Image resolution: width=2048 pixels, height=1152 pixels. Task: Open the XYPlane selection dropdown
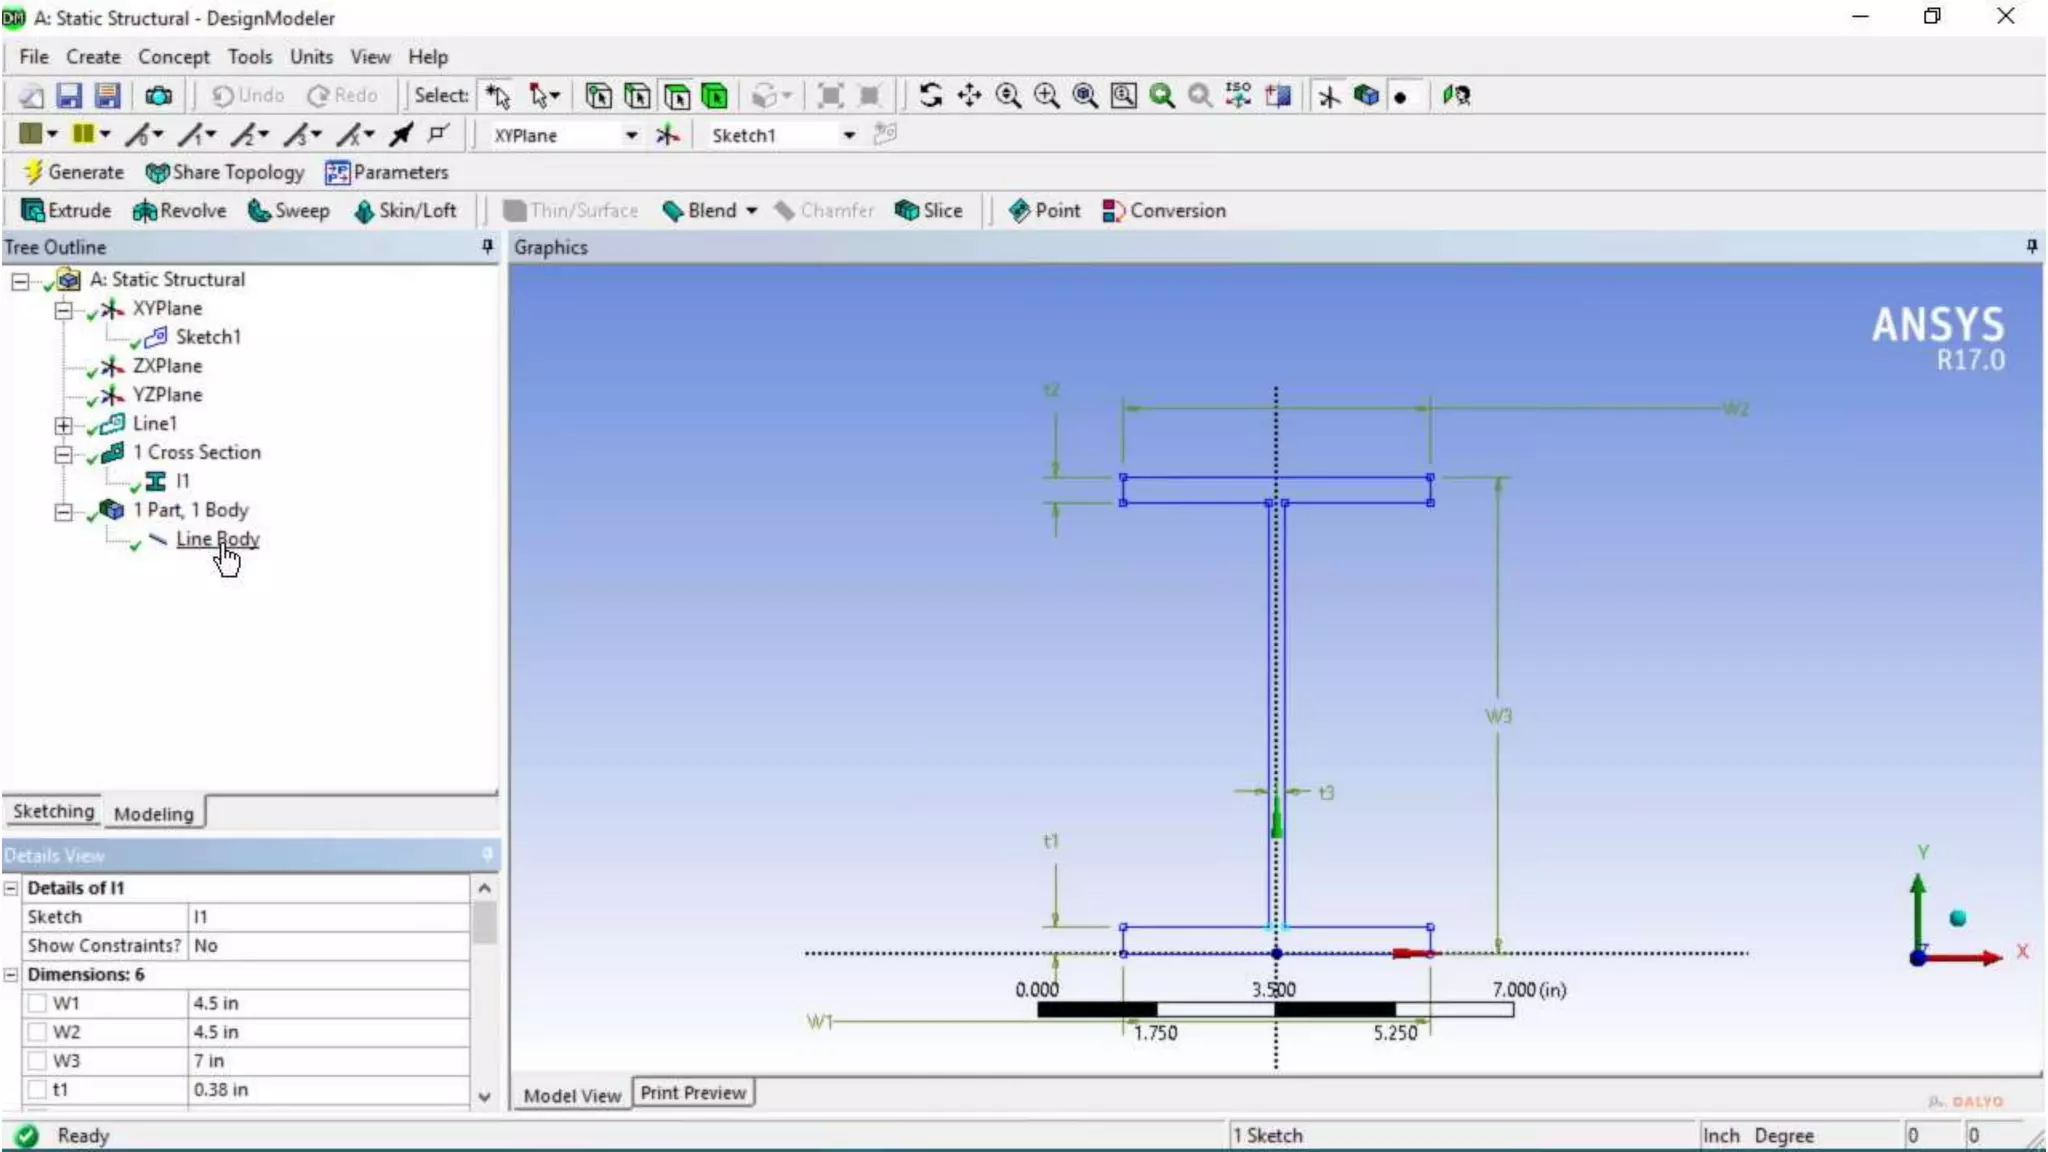[631, 135]
